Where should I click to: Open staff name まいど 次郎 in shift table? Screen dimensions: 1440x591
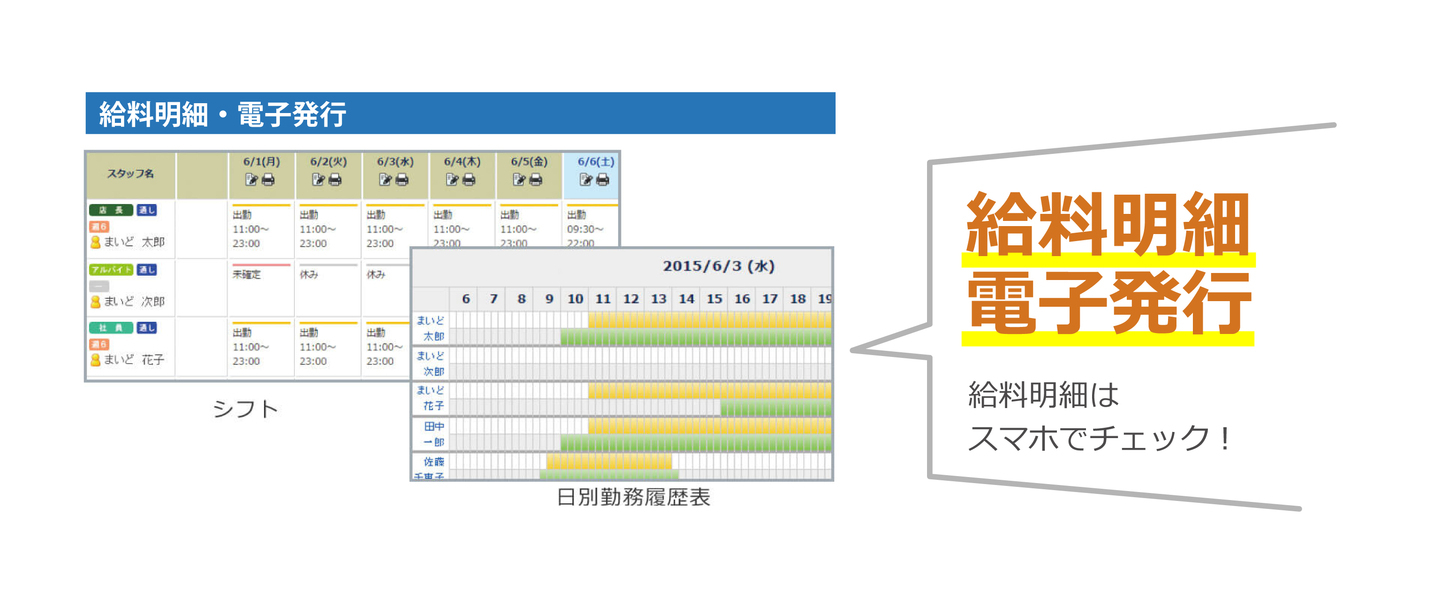(134, 301)
